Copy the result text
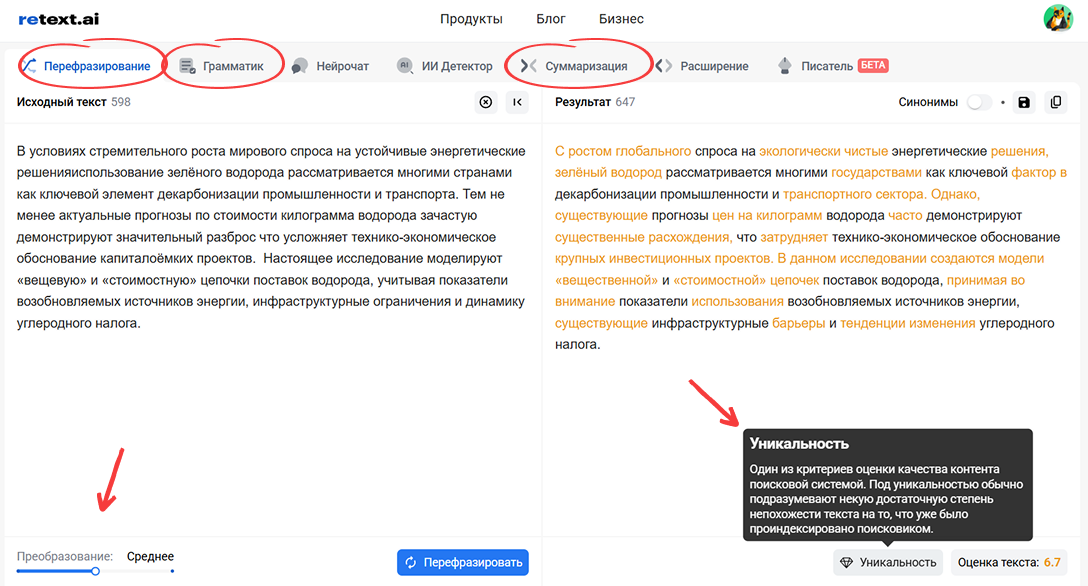This screenshot has height=586, width=1088. coord(1054,102)
